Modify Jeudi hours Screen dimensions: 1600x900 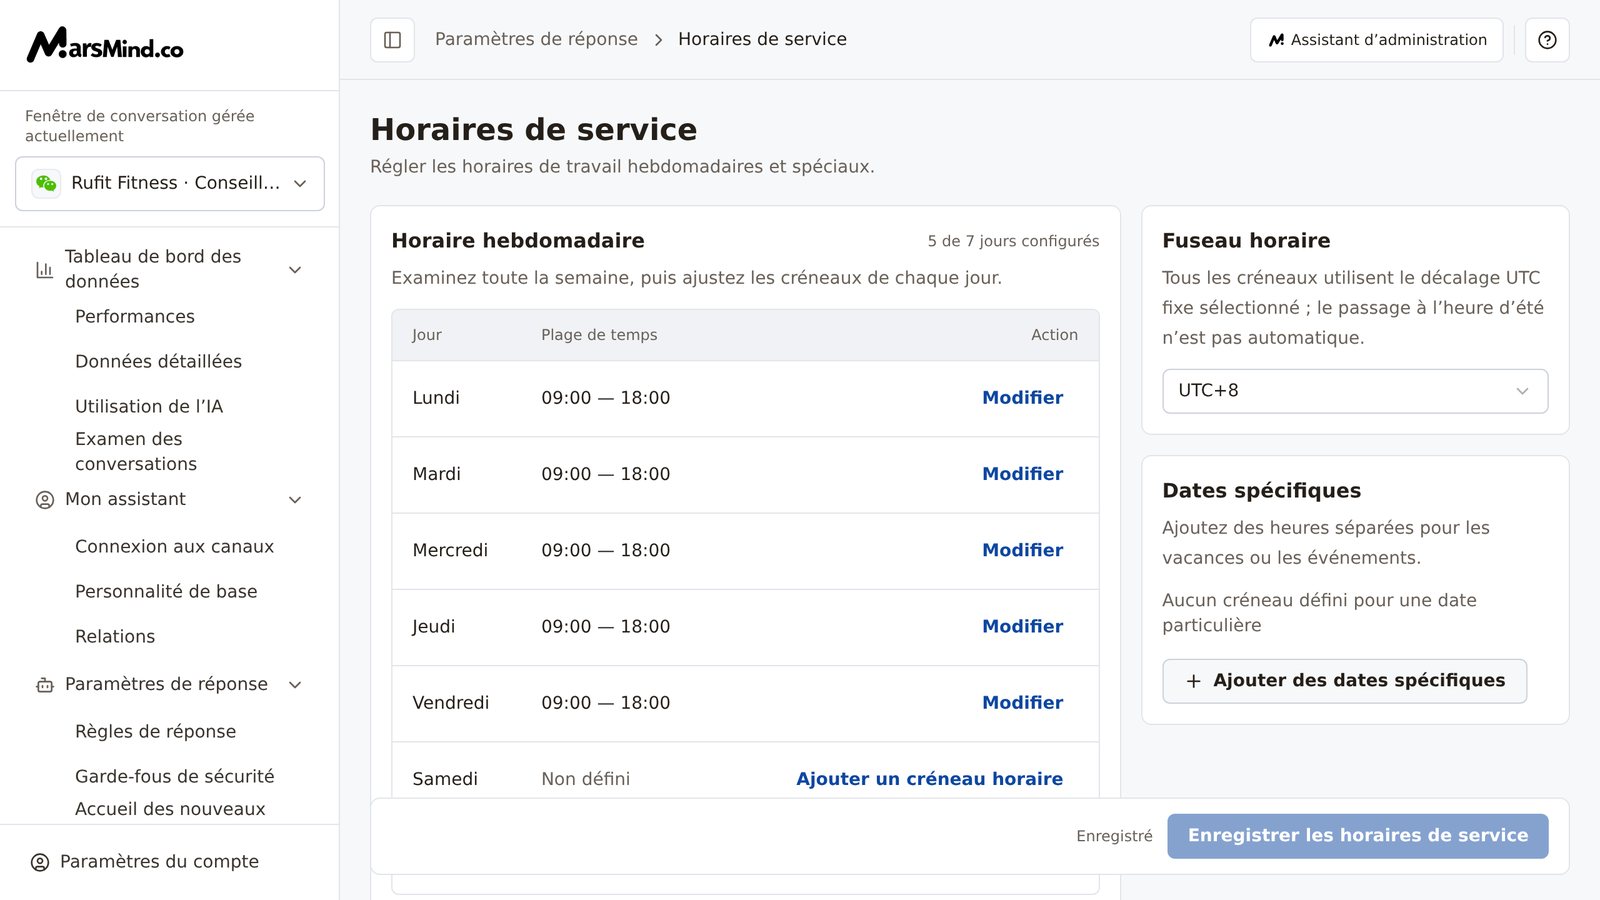coord(1022,627)
